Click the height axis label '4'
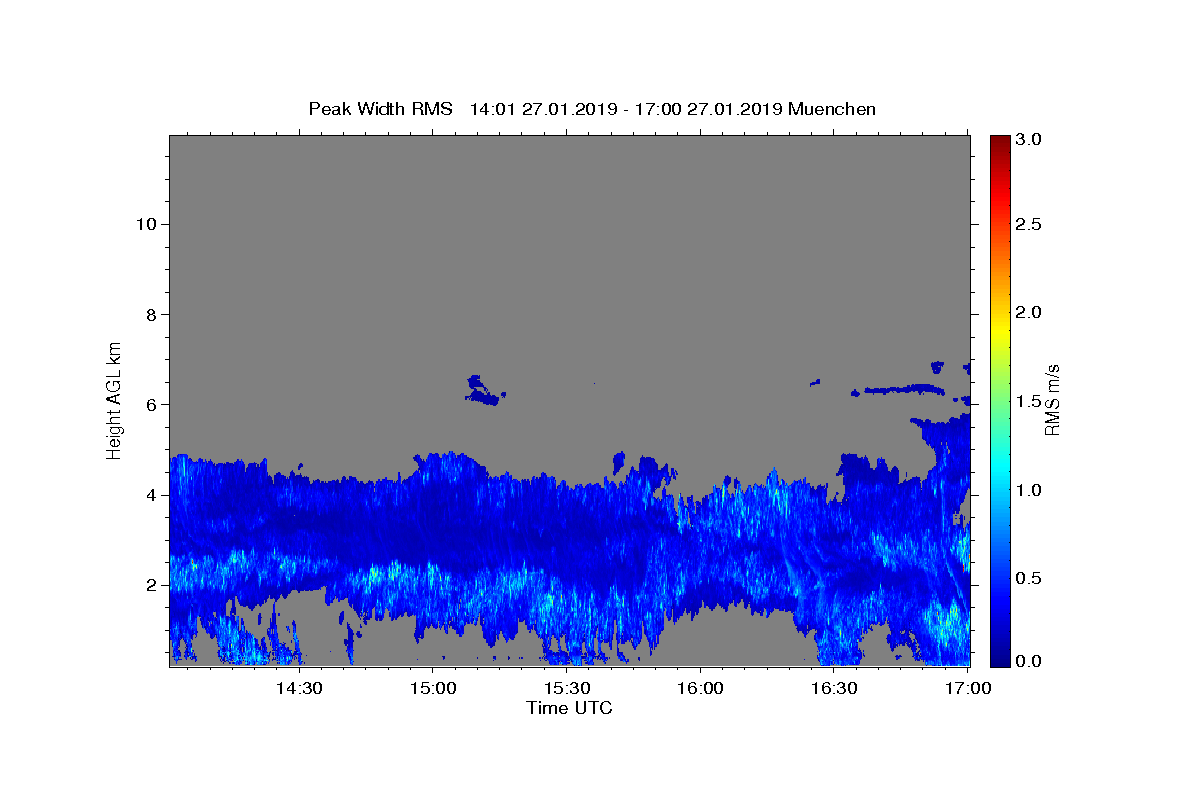The height and width of the screenshot is (800, 1200). 149,495
